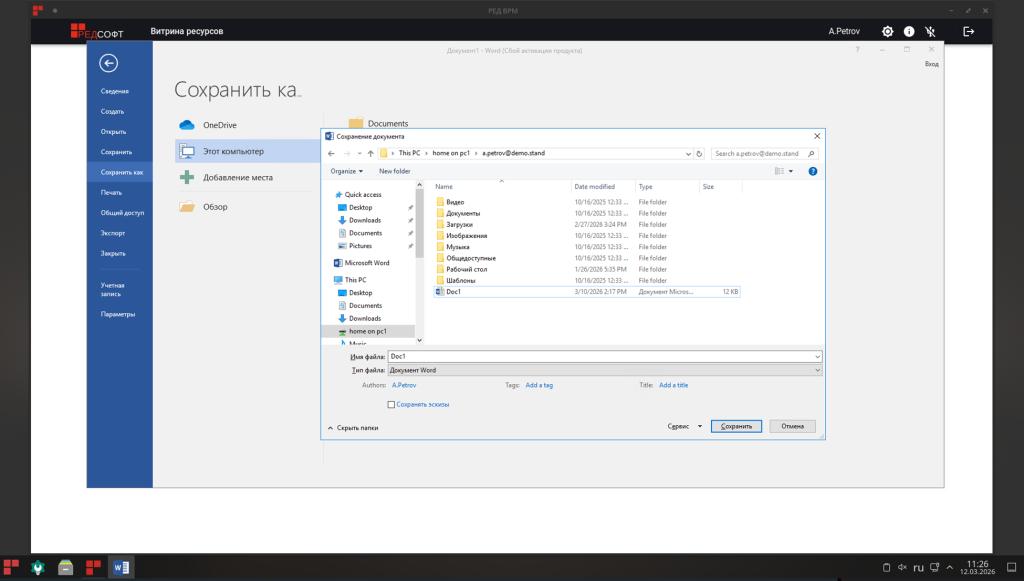
Task: Select the Doc1 file row
Action: [586, 292]
